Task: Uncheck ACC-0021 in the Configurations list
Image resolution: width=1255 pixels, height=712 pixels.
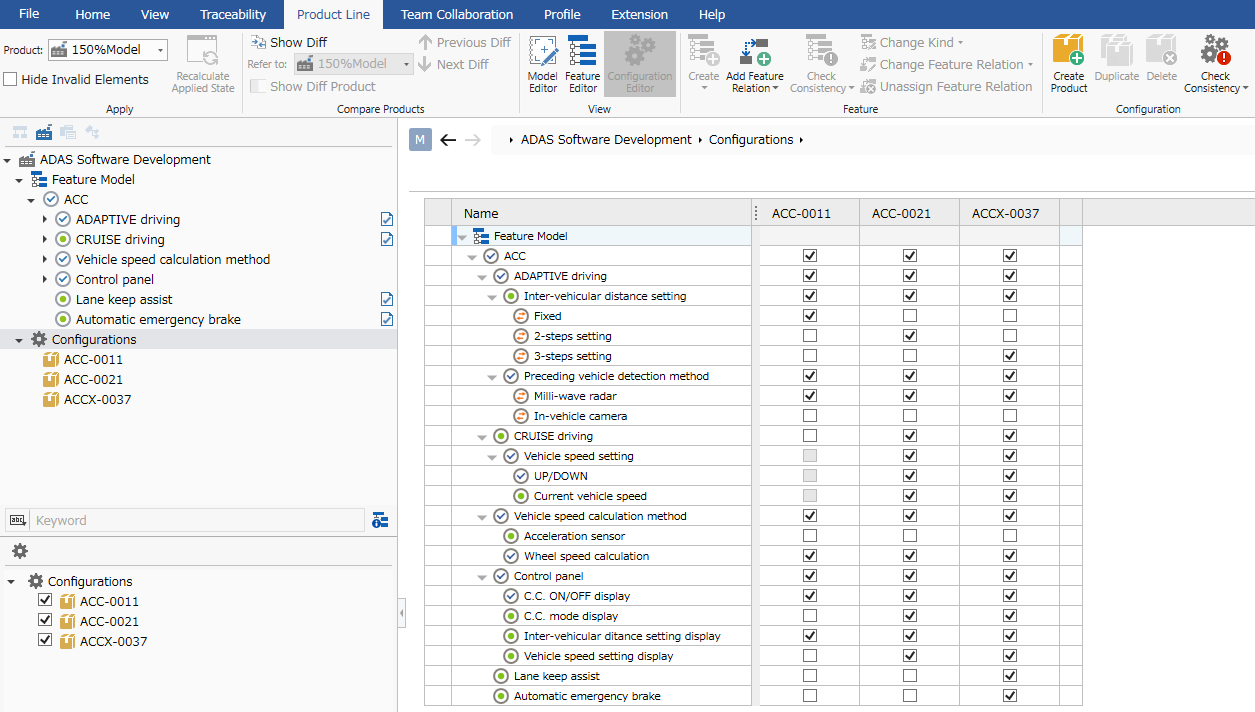Action: click(x=45, y=621)
